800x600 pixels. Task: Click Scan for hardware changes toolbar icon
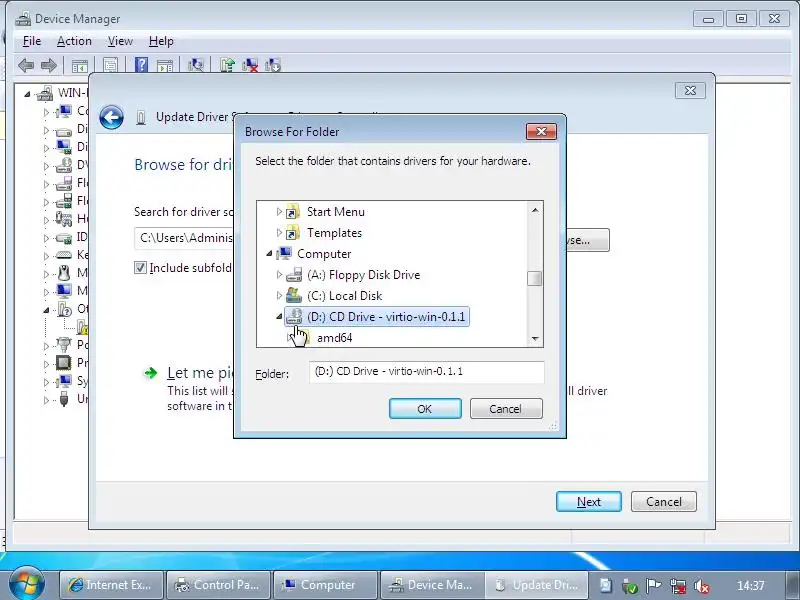[x=196, y=65]
